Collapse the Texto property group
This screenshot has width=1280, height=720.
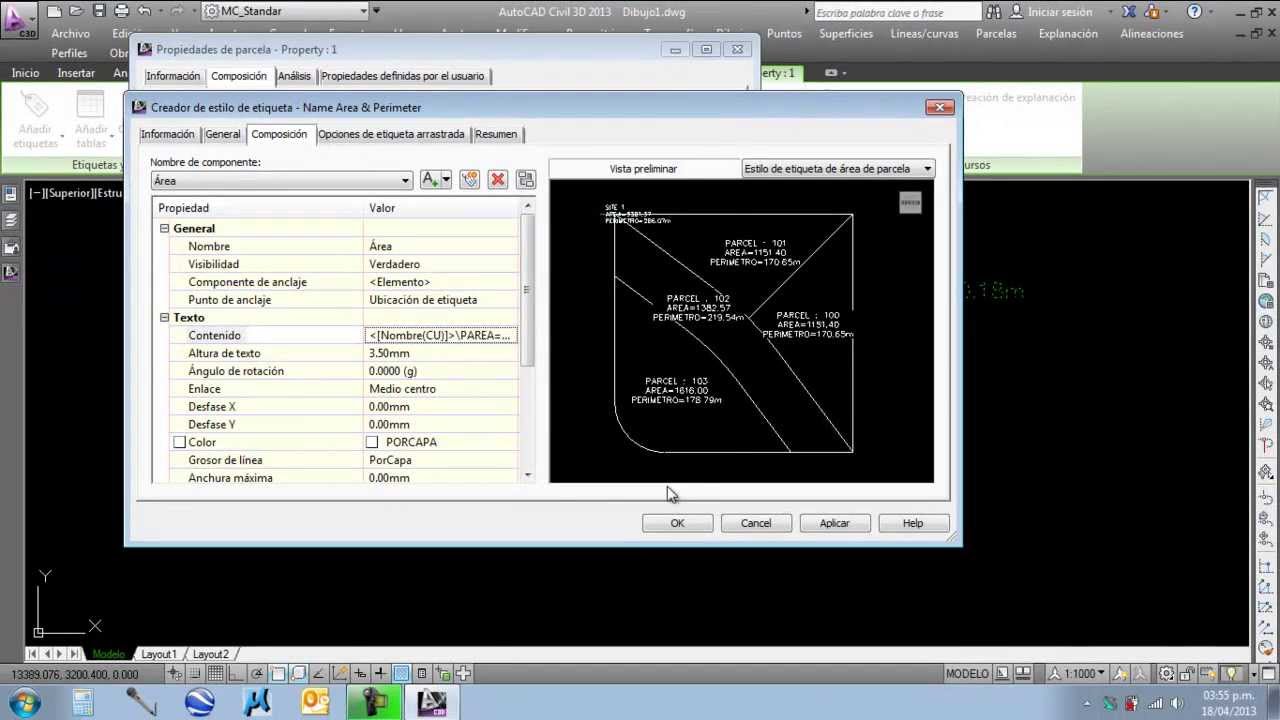coord(164,318)
